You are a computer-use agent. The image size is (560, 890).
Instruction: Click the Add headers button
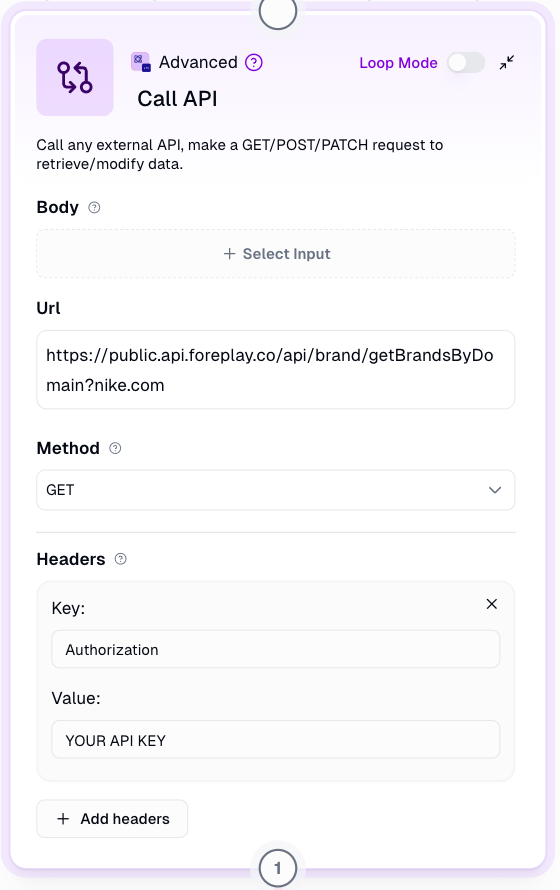point(112,818)
